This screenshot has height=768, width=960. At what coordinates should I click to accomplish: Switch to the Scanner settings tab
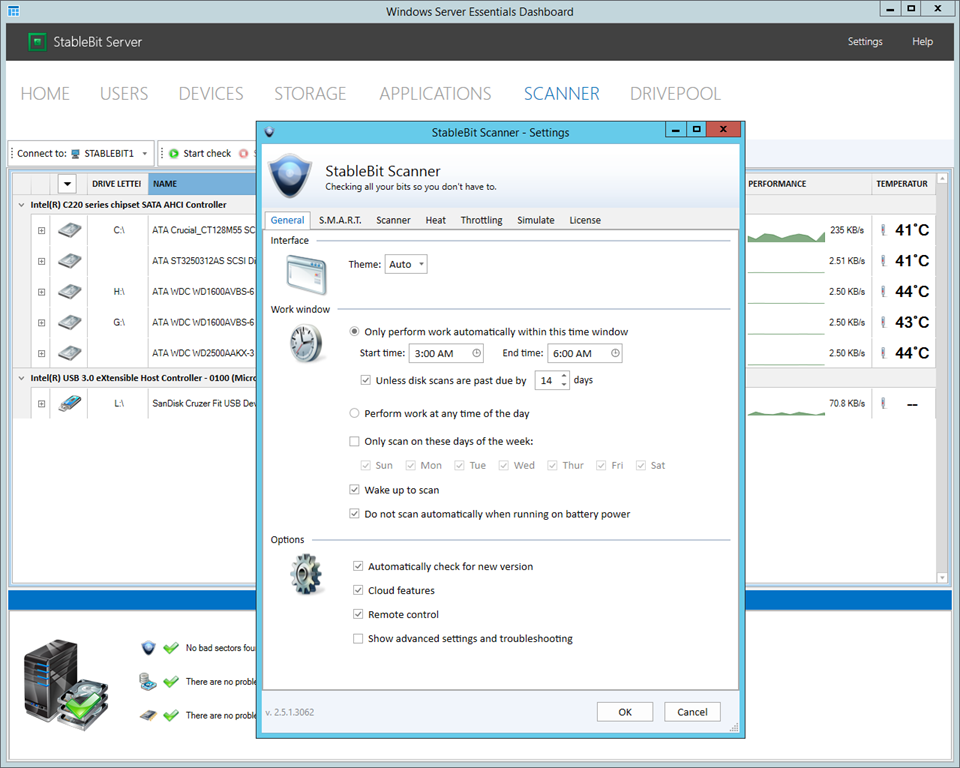(x=393, y=220)
